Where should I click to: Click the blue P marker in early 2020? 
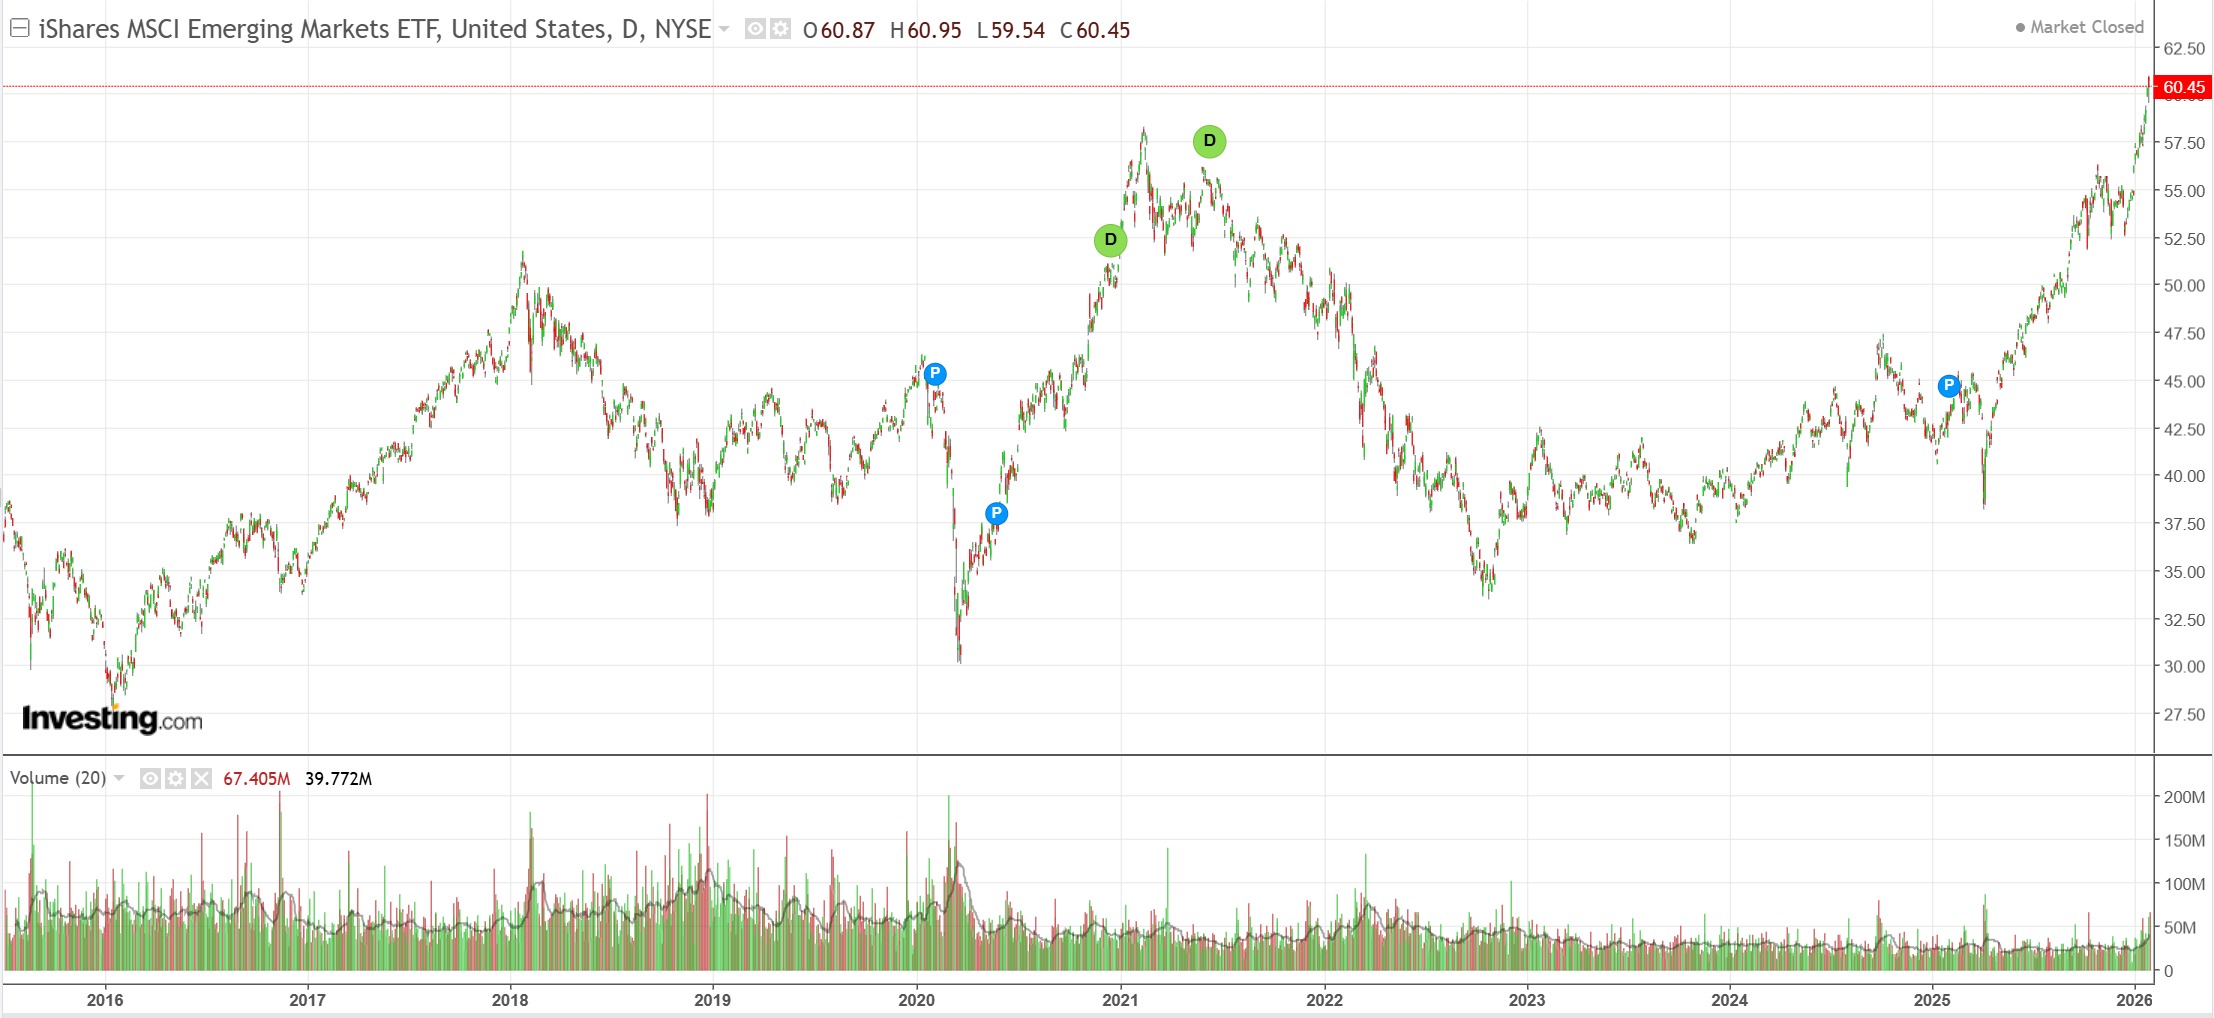pyautogui.click(x=935, y=374)
